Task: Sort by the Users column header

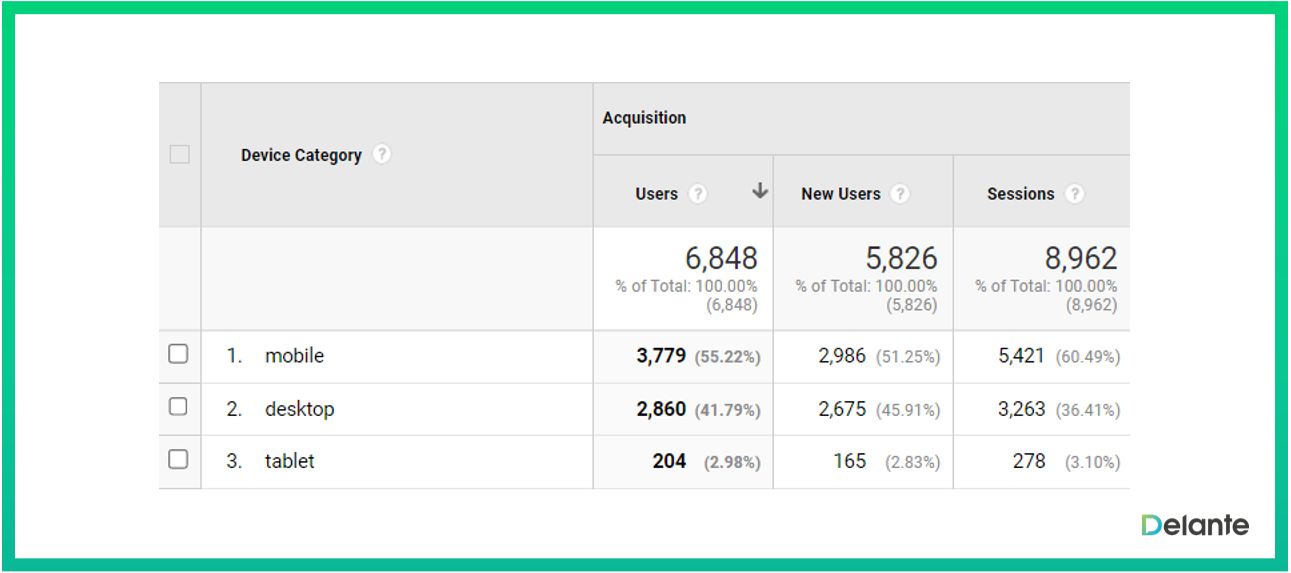Action: point(656,194)
